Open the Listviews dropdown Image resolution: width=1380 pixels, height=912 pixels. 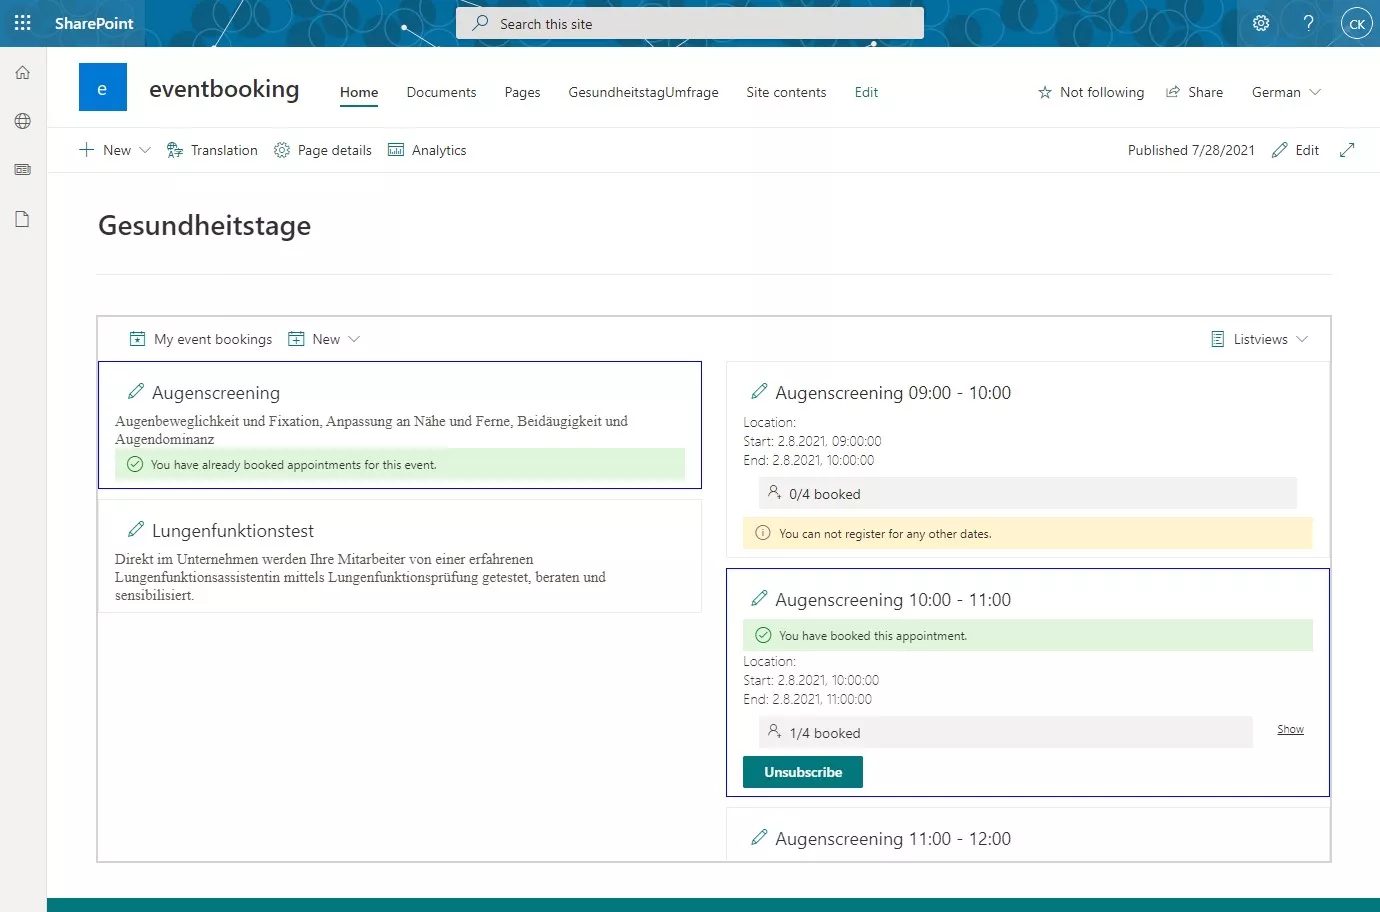(x=1259, y=339)
